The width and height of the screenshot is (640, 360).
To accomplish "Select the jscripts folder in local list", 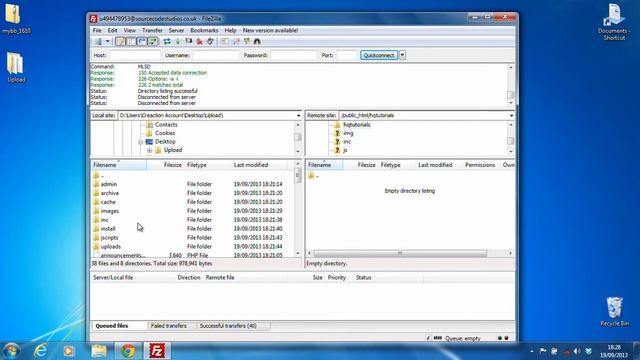I will (109, 238).
